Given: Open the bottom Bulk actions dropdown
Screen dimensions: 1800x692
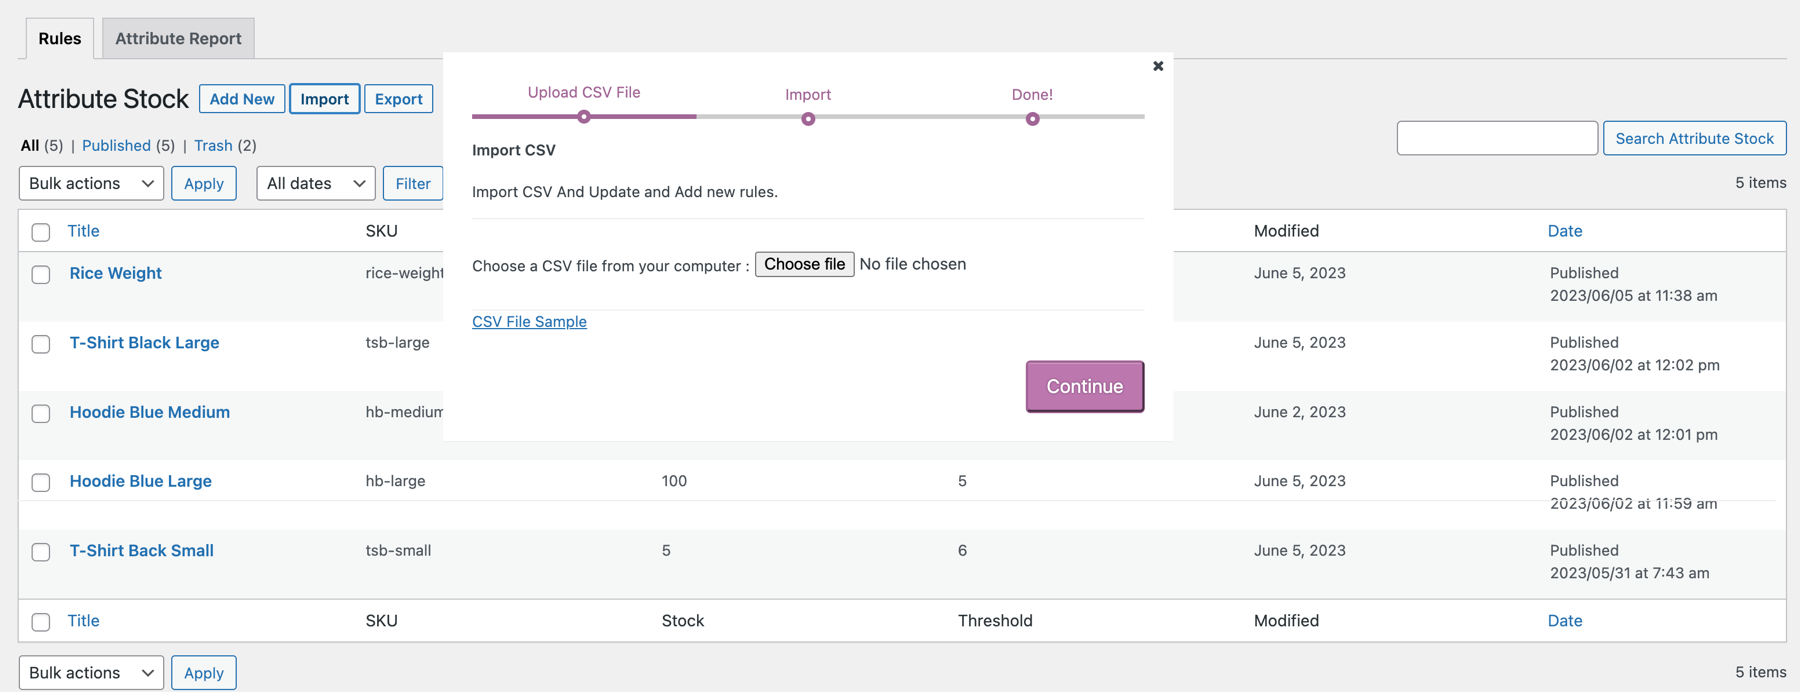Looking at the screenshot, I should point(91,672).
